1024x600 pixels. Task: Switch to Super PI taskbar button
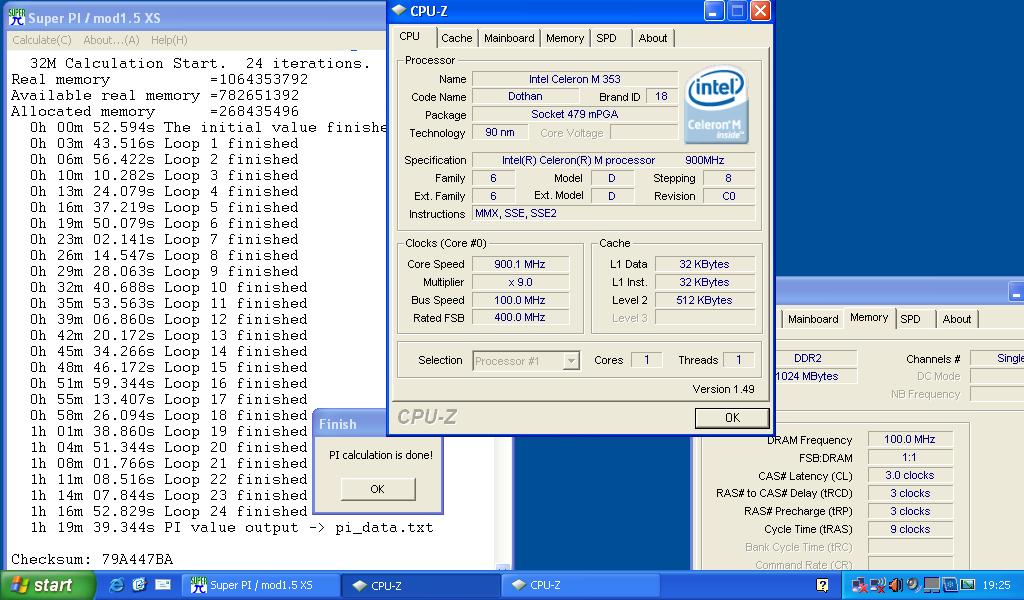coord(261,585)
